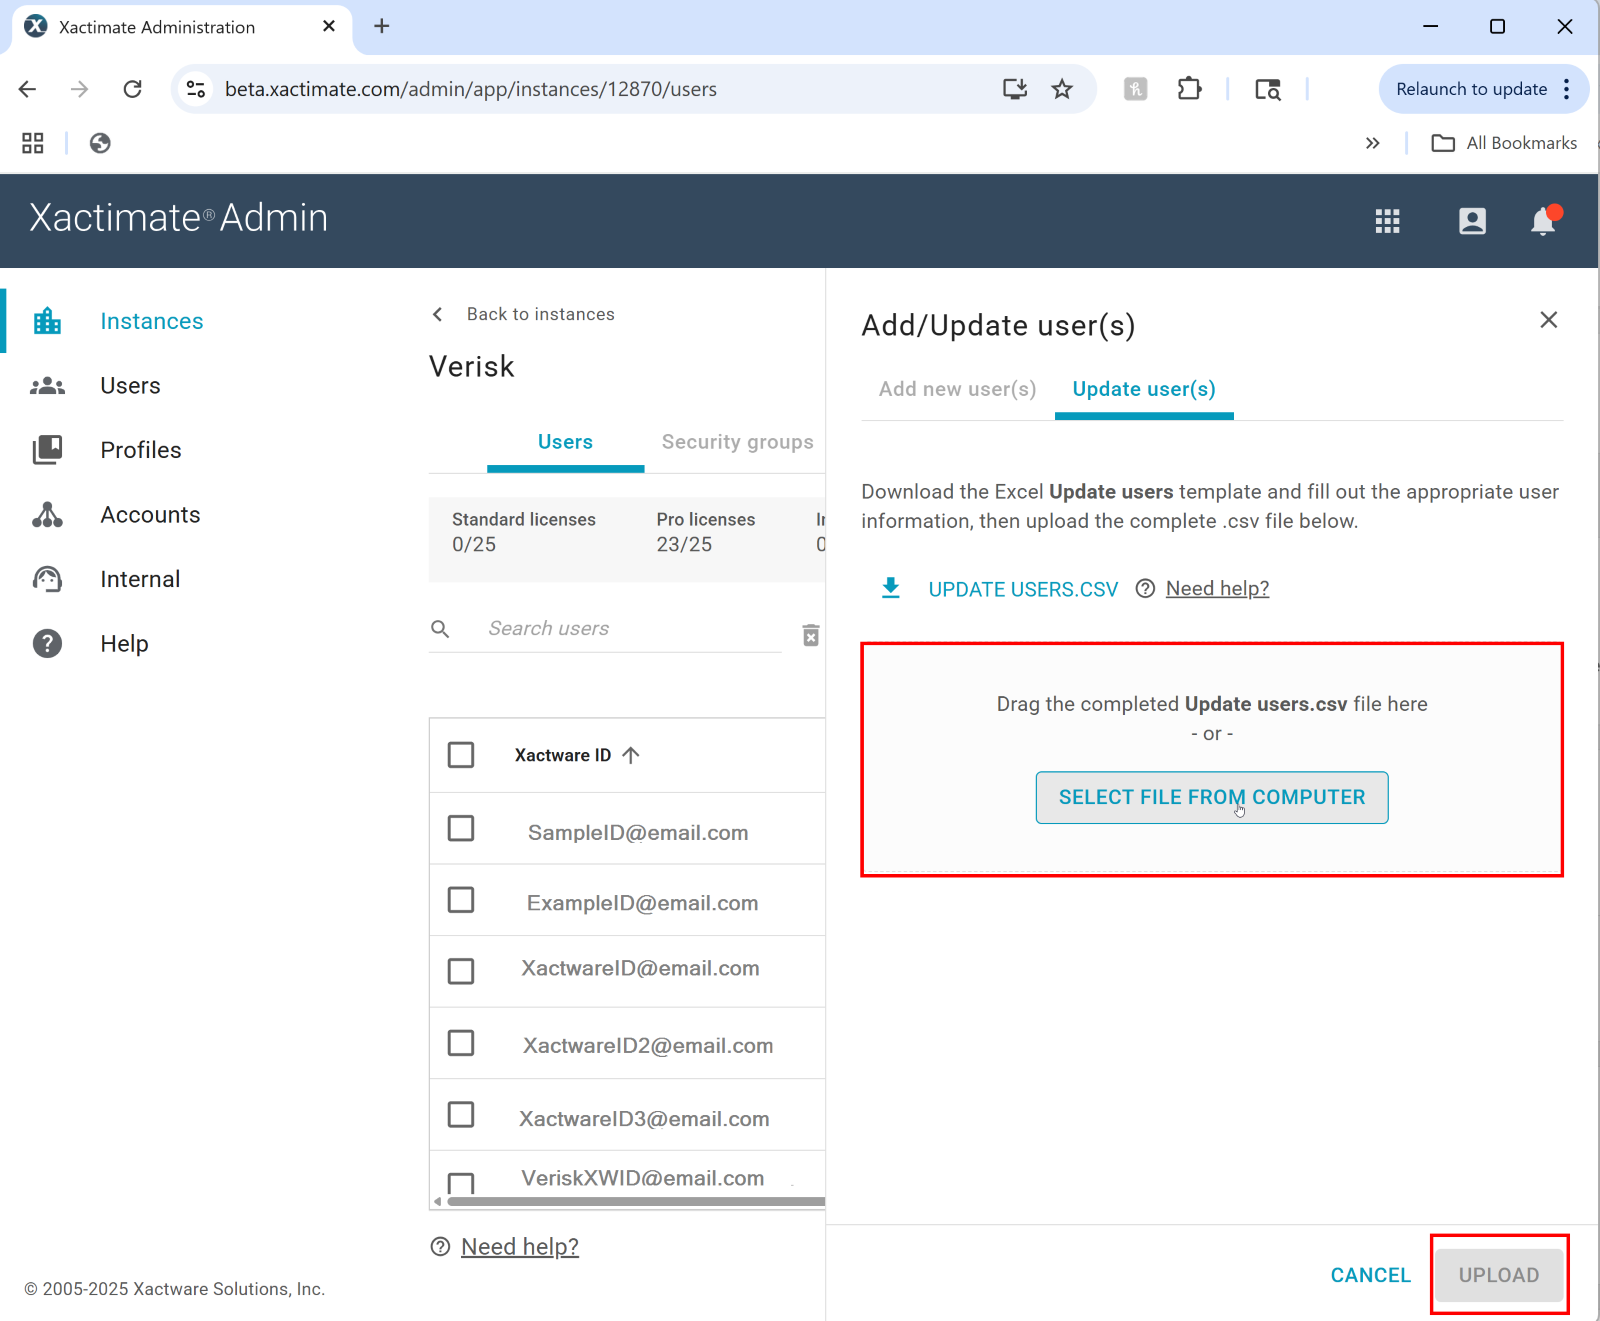The width and height of the screenshot is (1600, 1321).
Task: Click the Back to instances link
Action: tap(540, 314)
